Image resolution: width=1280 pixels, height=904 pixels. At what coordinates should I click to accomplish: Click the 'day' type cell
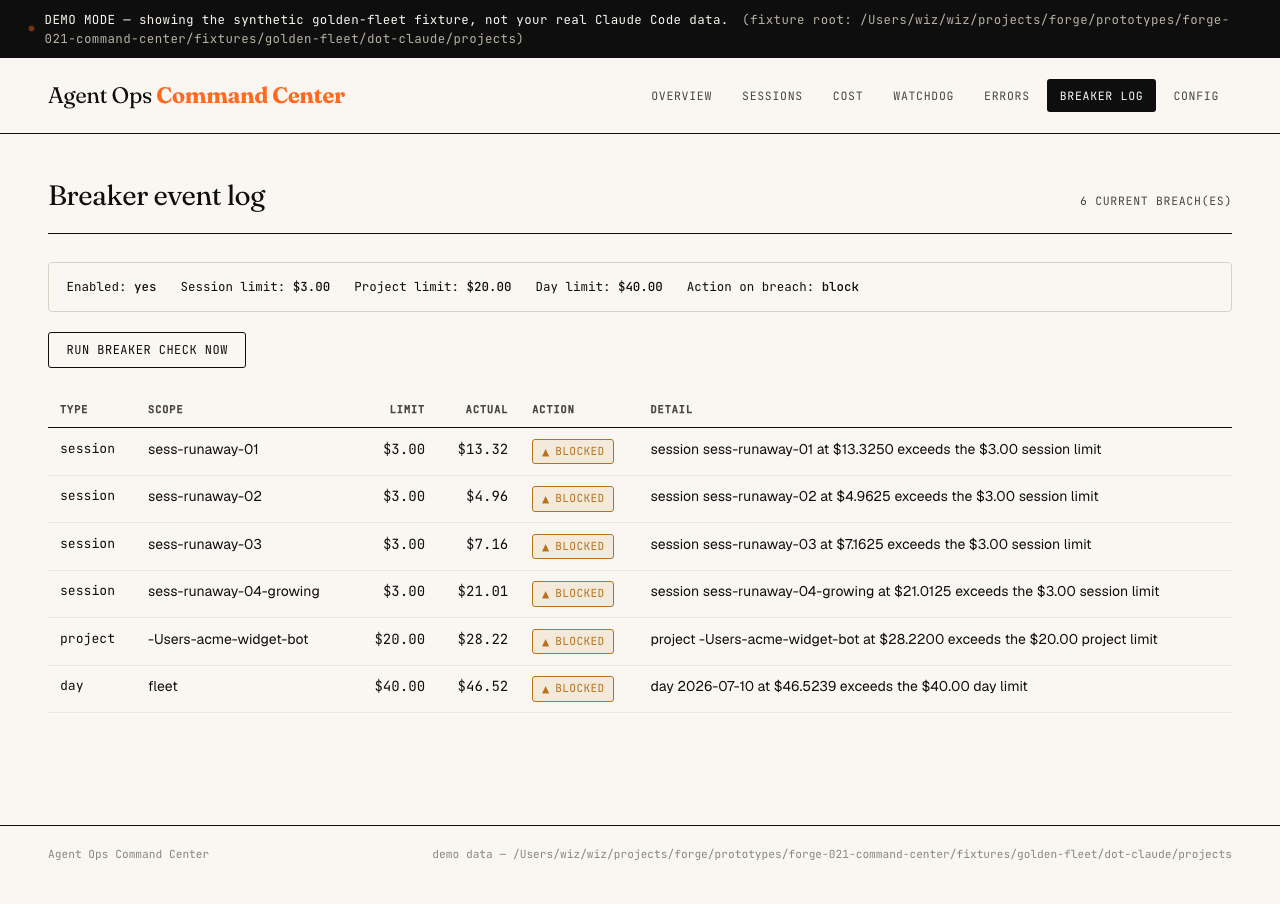click(x=72, y=686)
